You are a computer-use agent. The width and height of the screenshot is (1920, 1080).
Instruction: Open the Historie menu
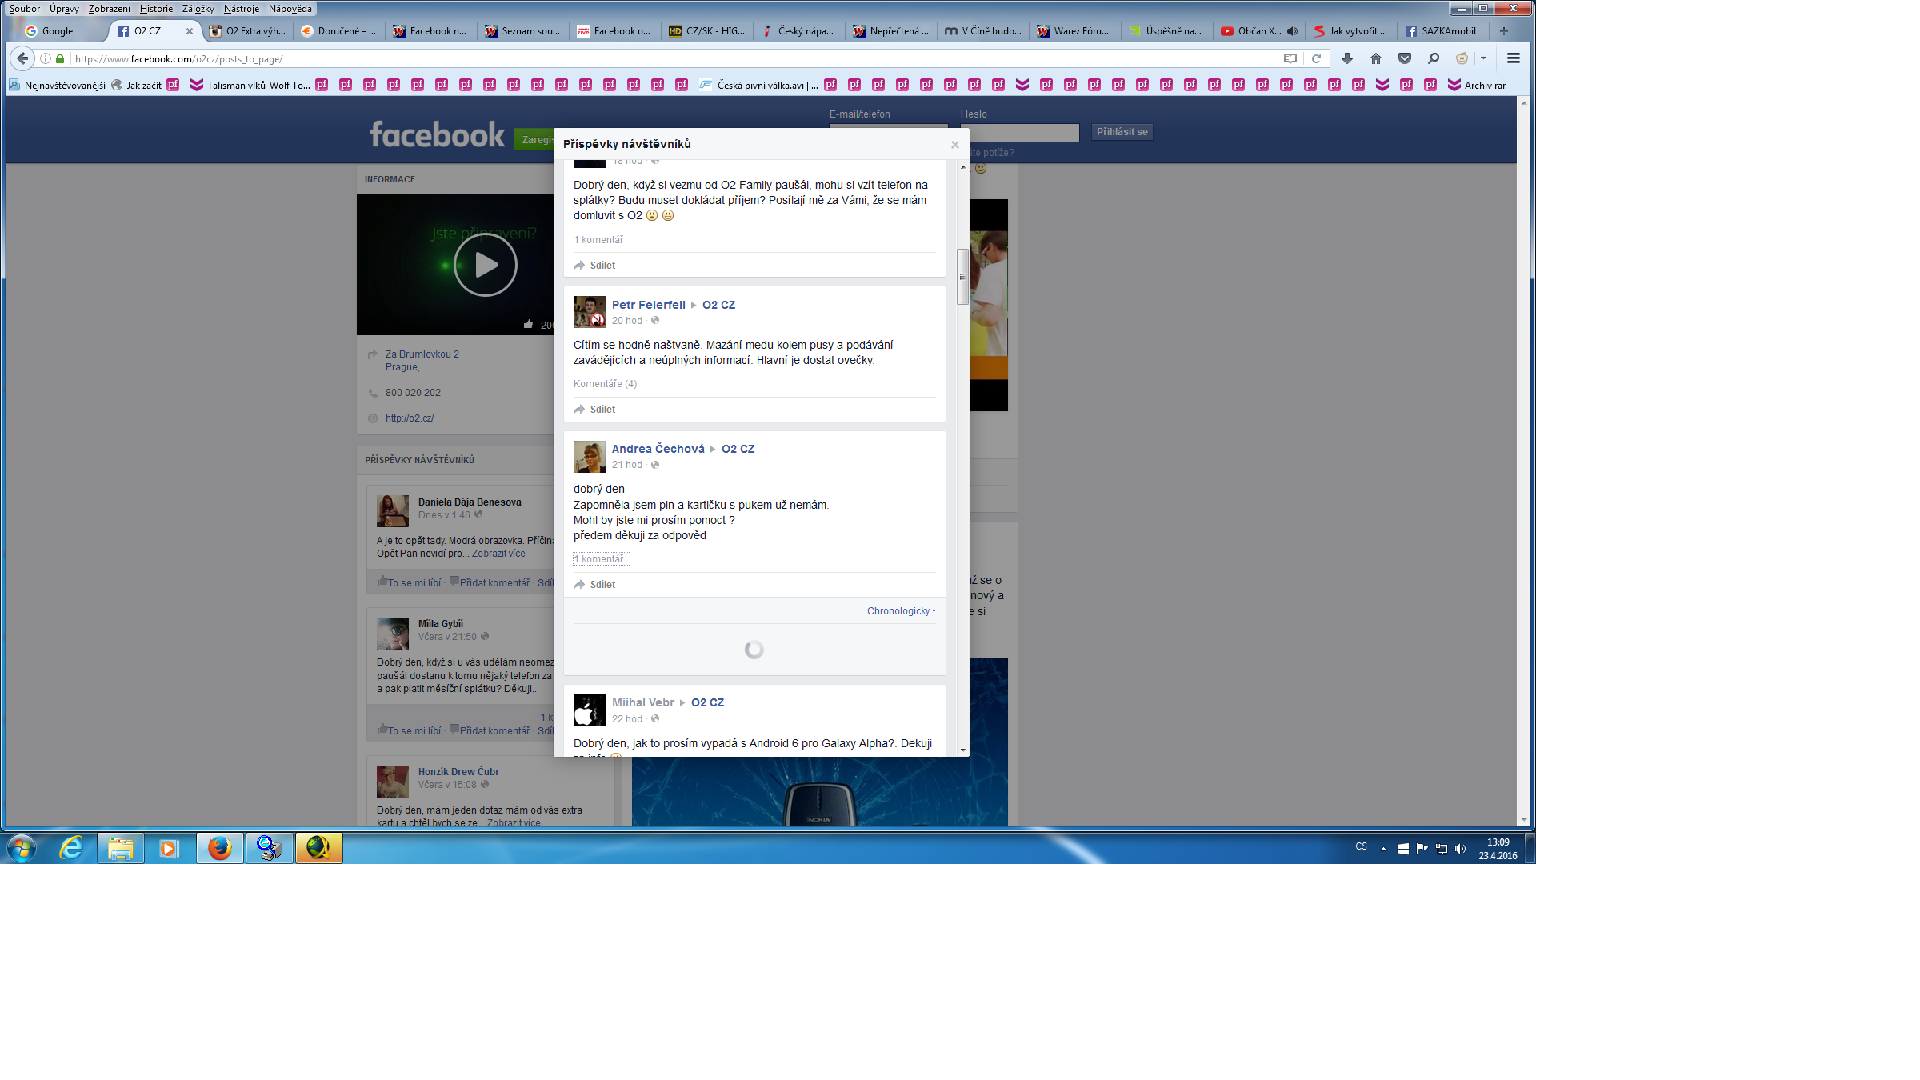click(156, 9)
